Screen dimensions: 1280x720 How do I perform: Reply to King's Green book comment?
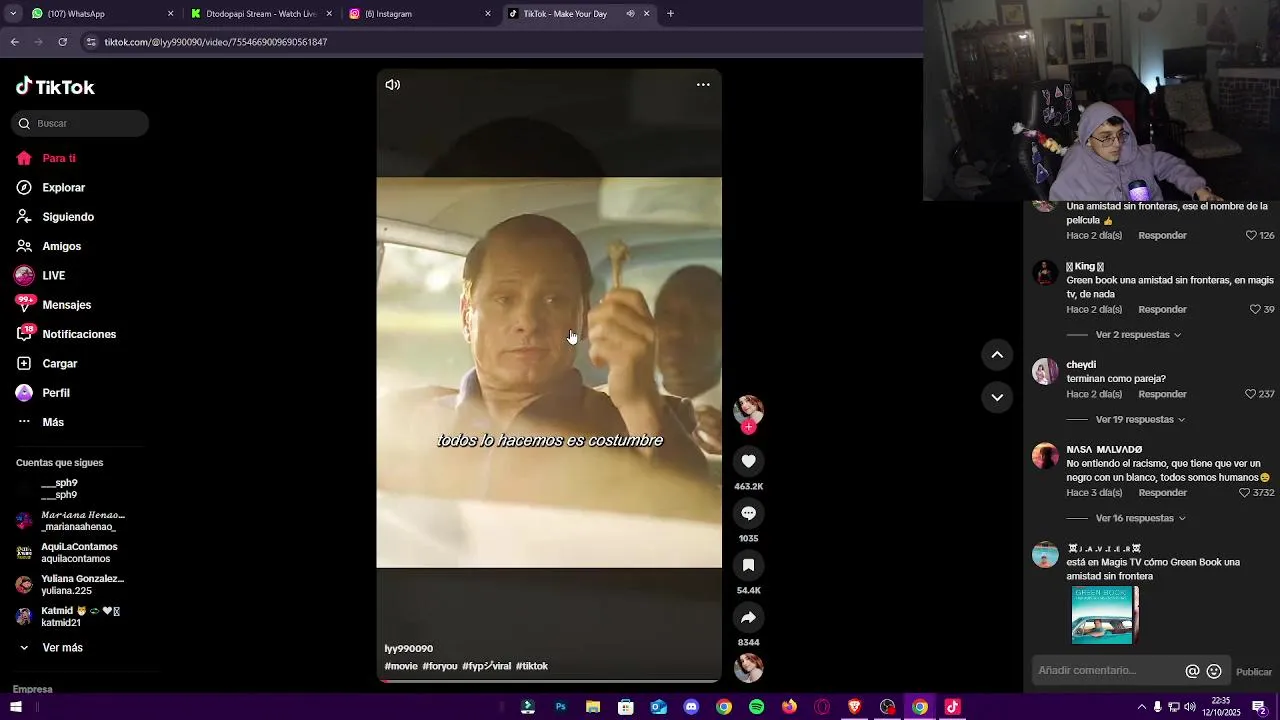(1162, 310)
